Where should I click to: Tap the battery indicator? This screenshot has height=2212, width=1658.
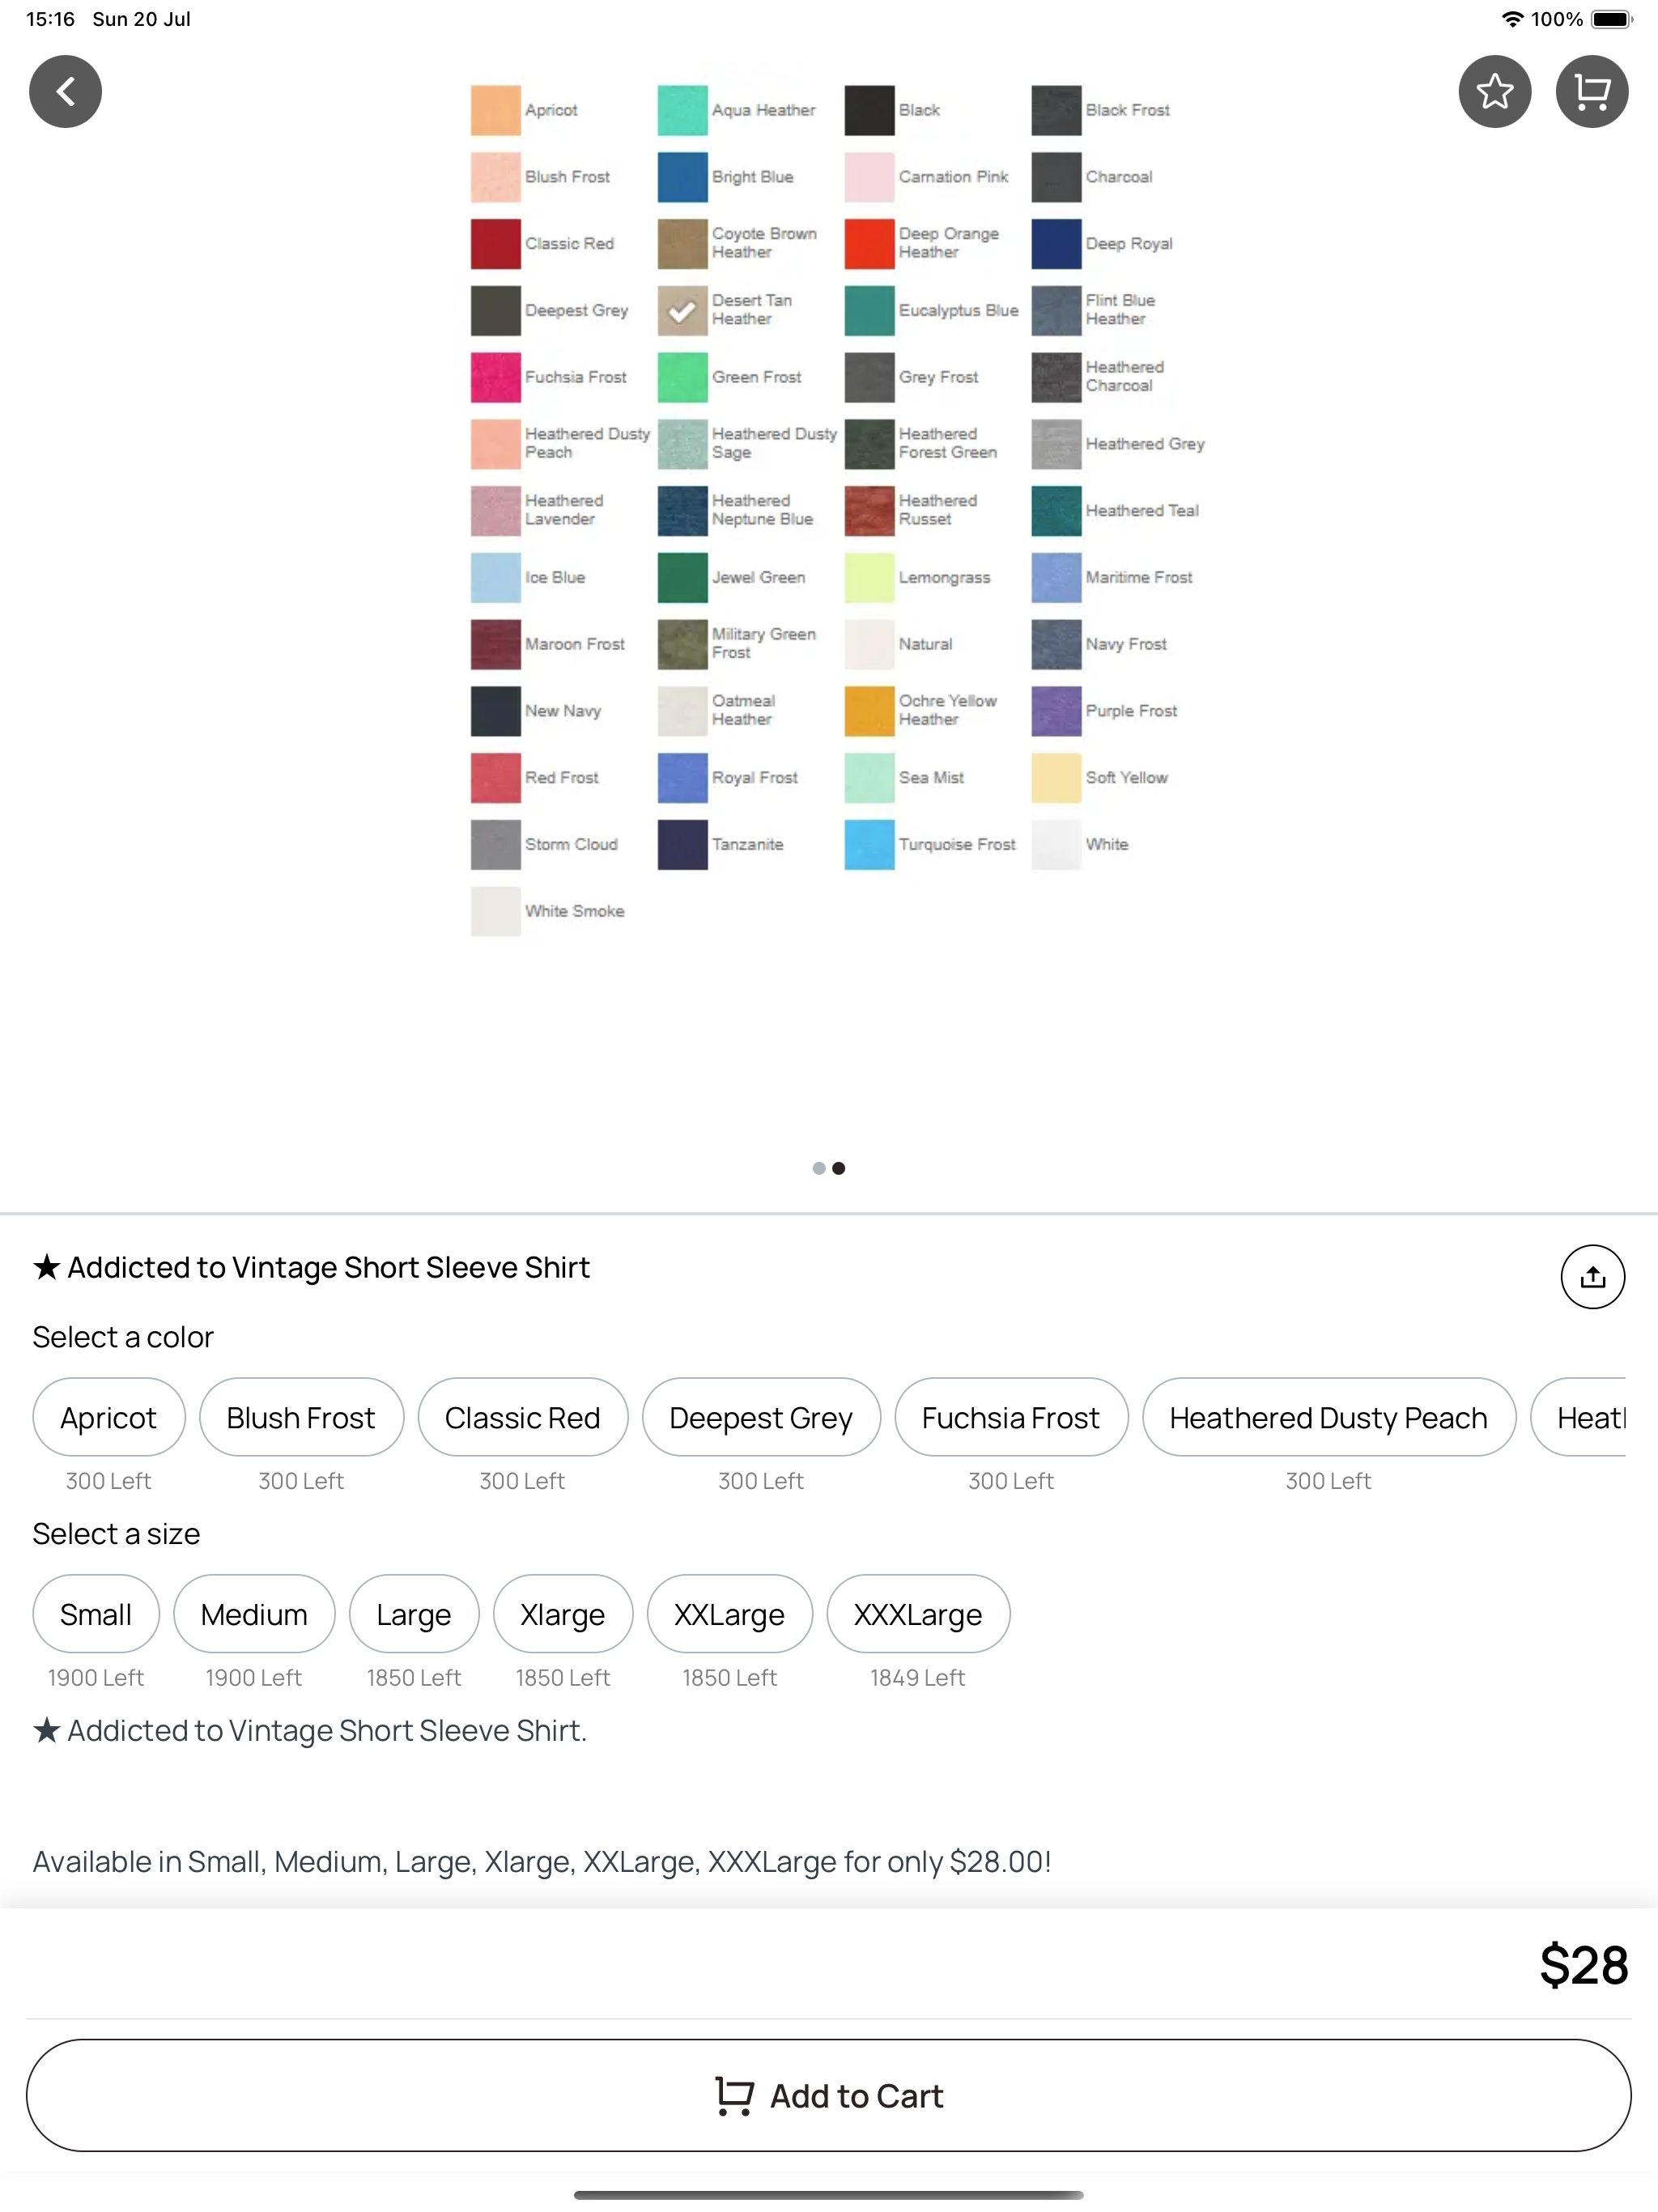(1612, 19)
